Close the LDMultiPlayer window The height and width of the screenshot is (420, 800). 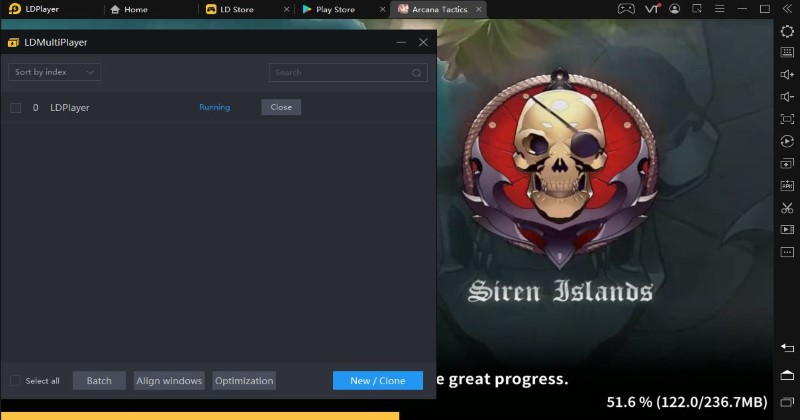pos(423,42)
